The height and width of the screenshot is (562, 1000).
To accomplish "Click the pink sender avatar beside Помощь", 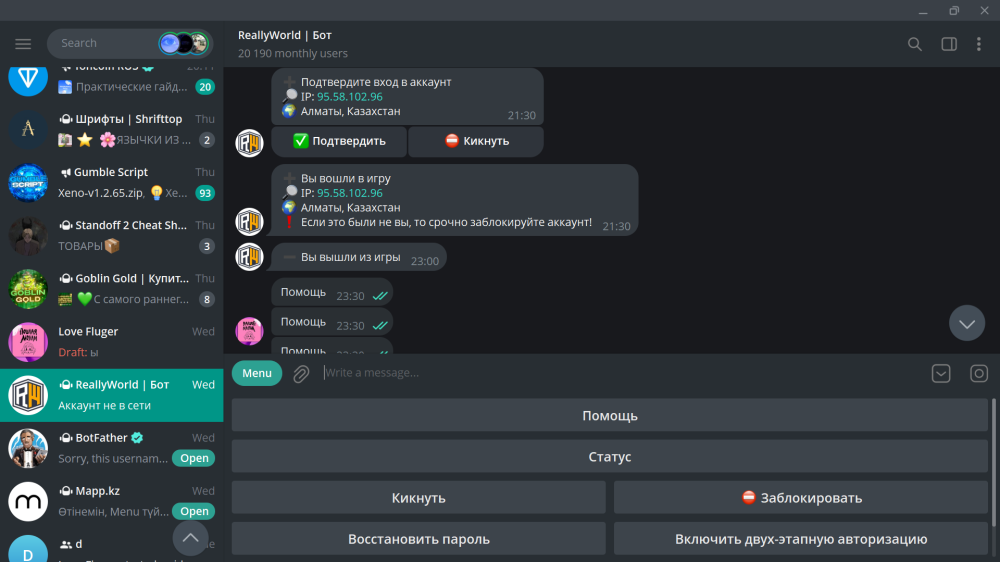I will point(249,332).
